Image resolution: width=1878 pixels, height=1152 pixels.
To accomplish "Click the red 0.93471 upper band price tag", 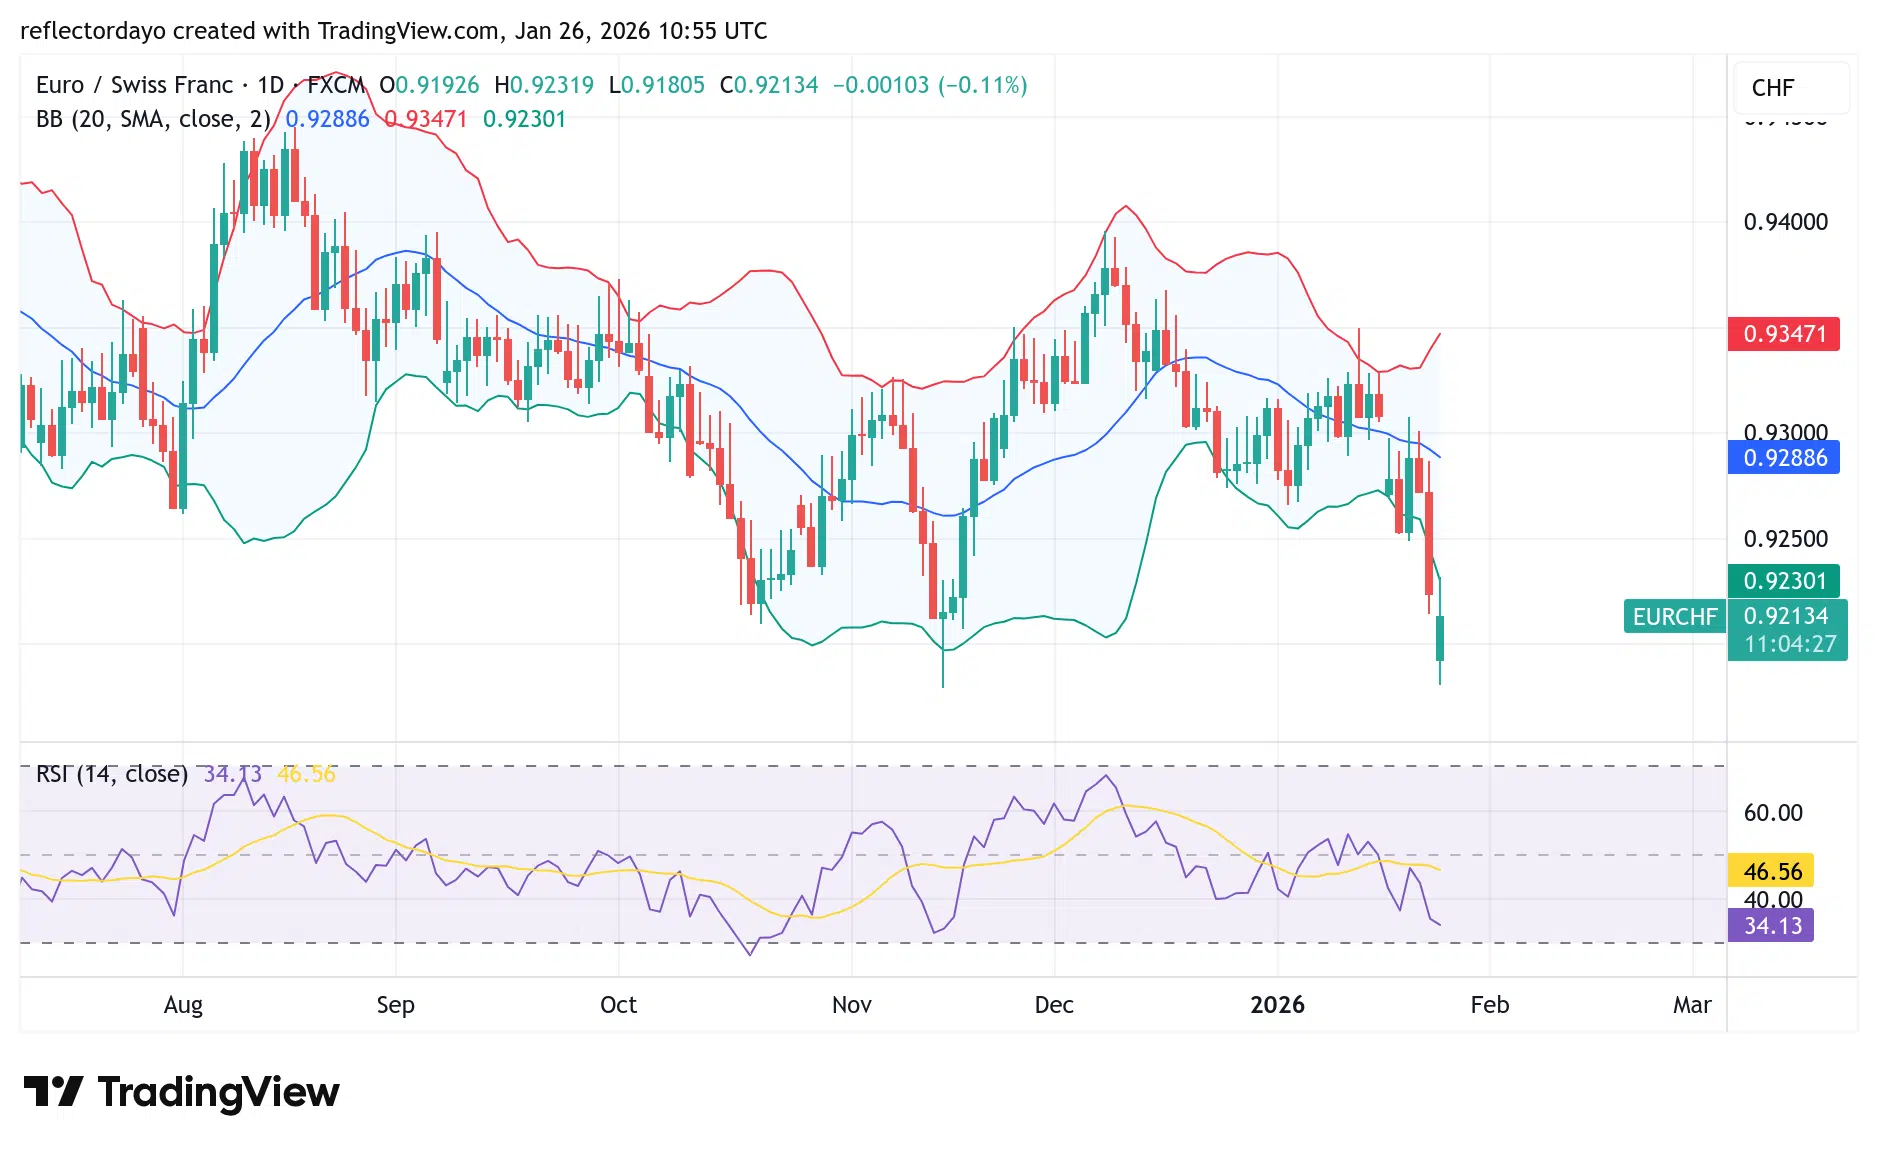I will click(x=1784, y=334).
